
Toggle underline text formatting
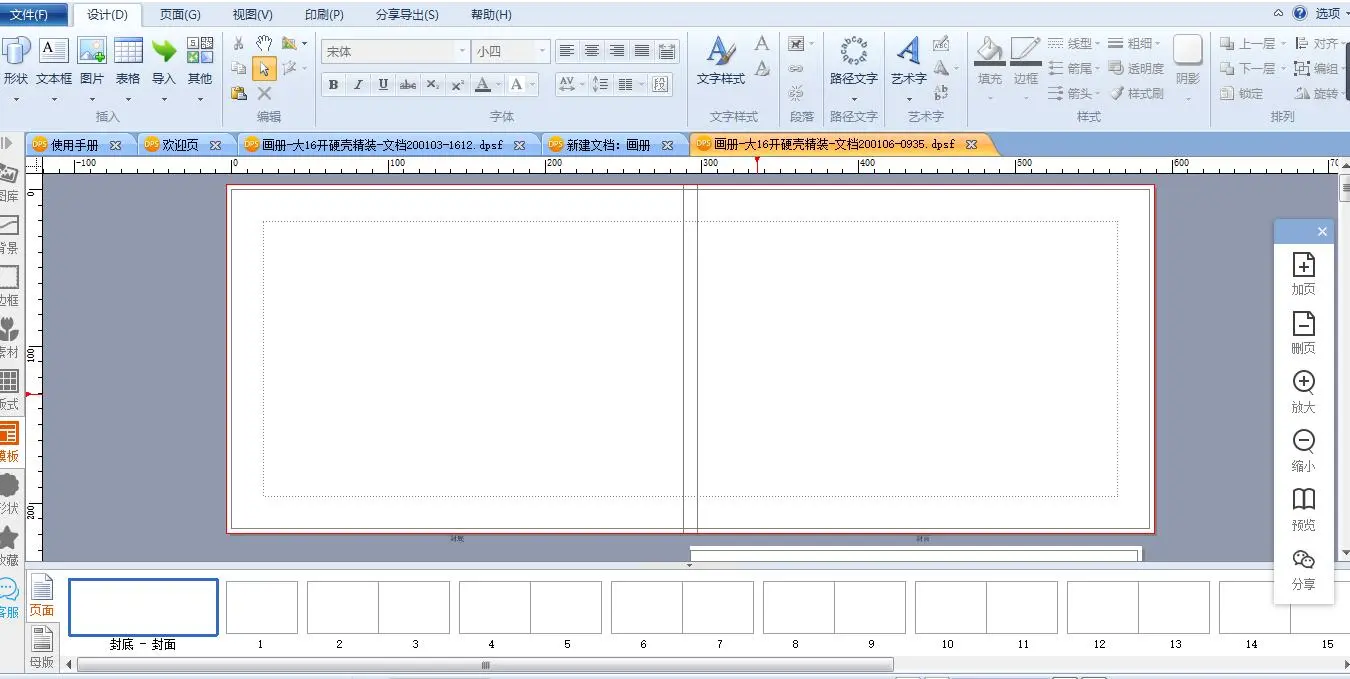coord(383,85)
